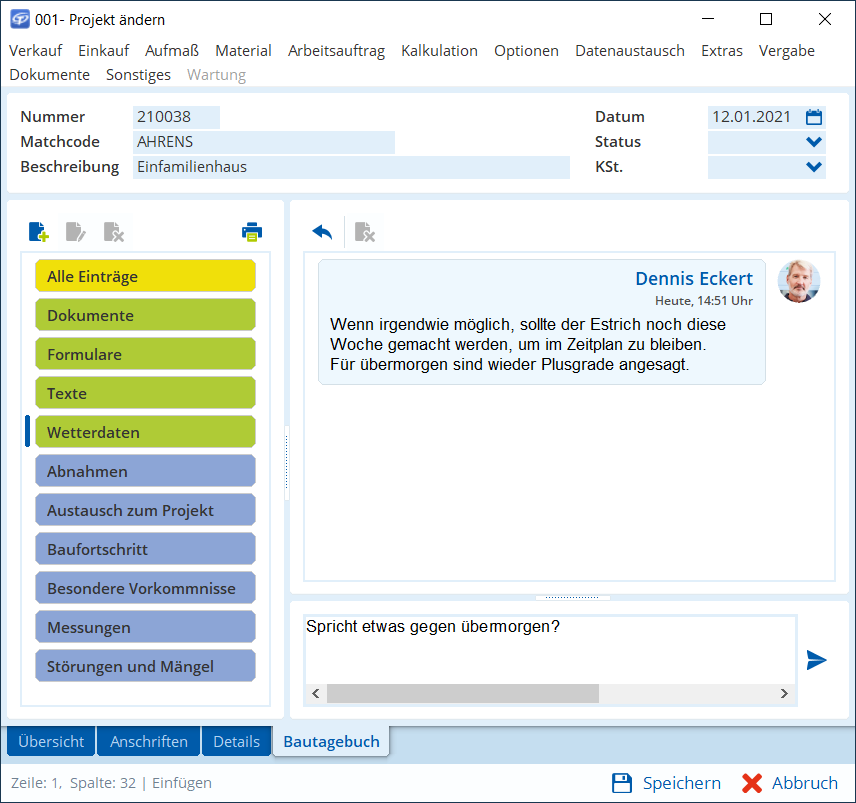The image size is (856, 803).
Task: Switch to the Übersicht tab
Action: coord(51,742)
